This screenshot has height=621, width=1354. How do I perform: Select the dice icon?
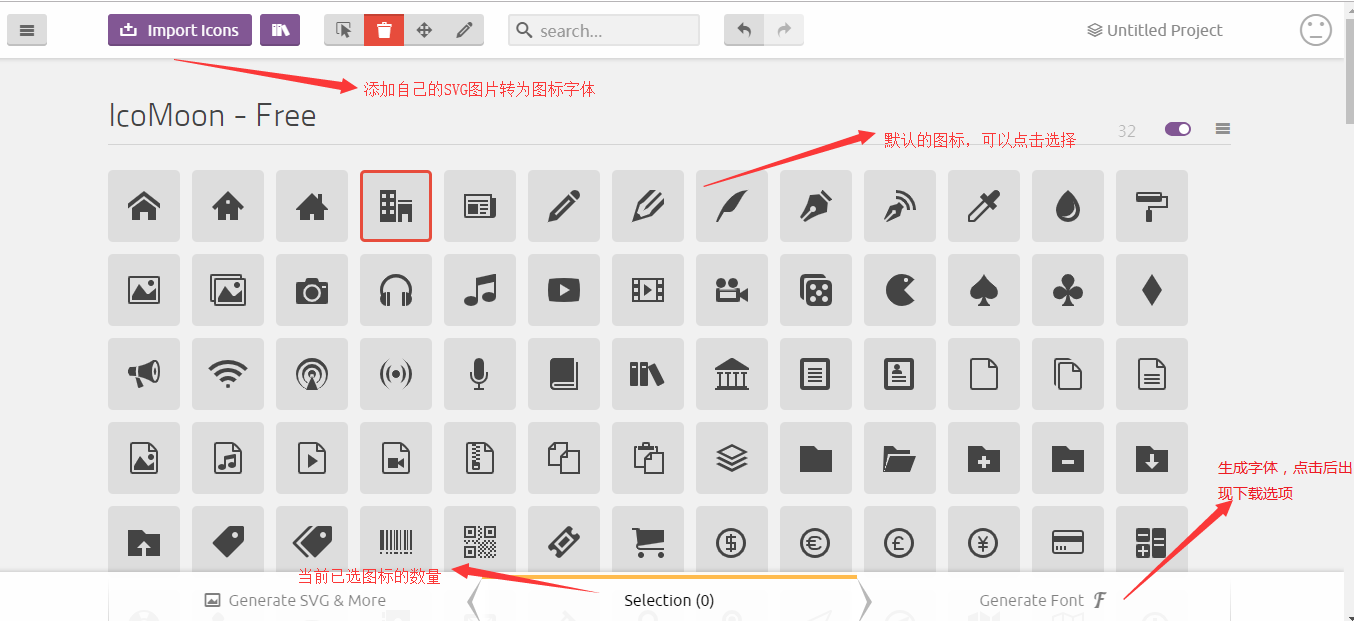816,290
